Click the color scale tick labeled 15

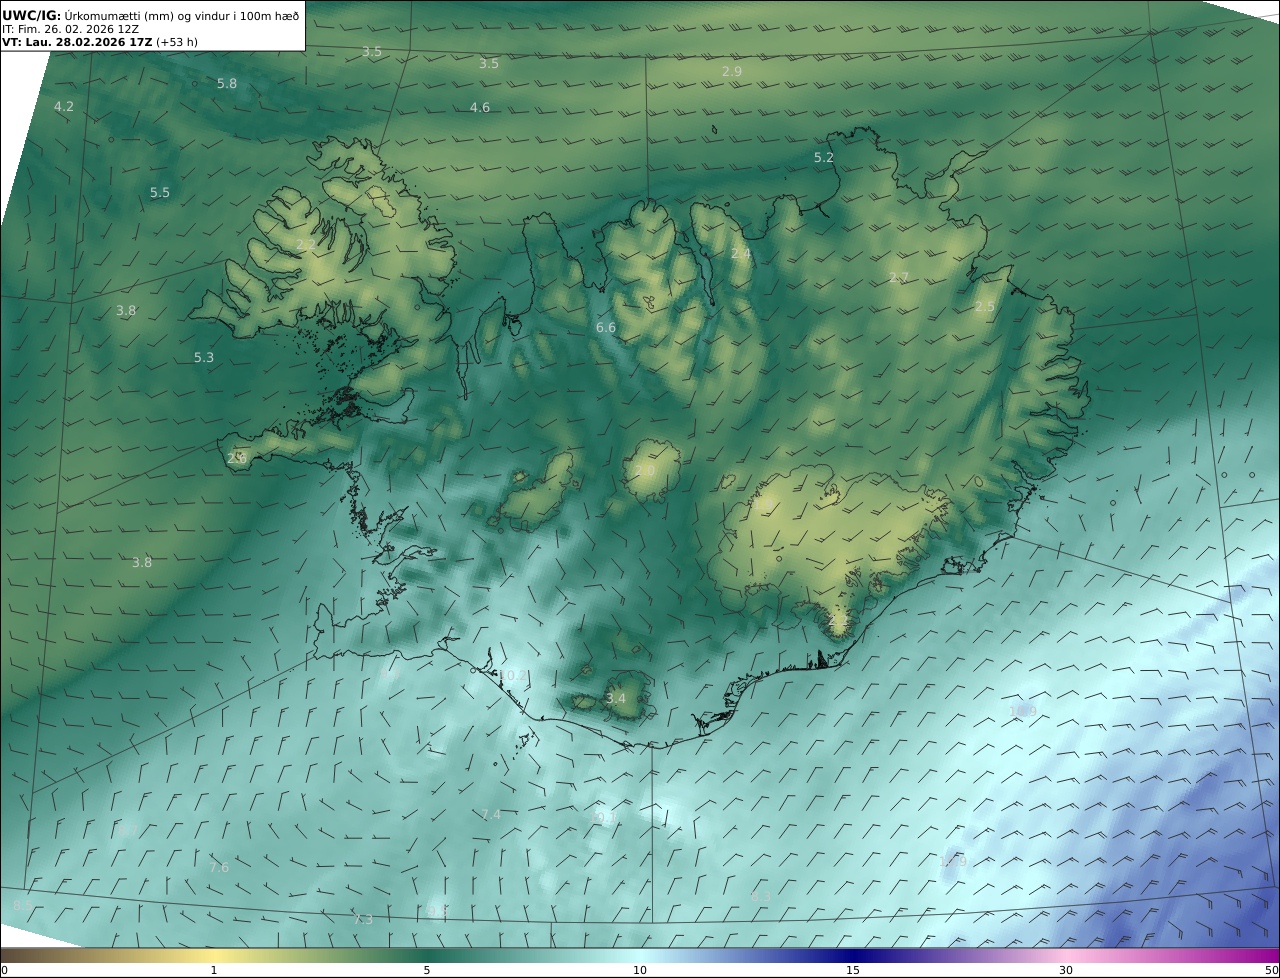[853, 970]
